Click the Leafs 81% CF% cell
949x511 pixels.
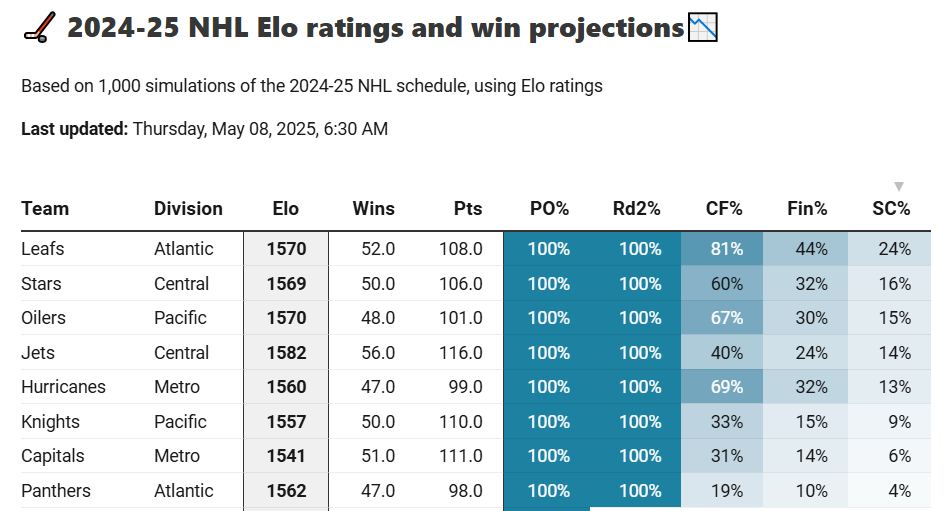click(726, 249)
